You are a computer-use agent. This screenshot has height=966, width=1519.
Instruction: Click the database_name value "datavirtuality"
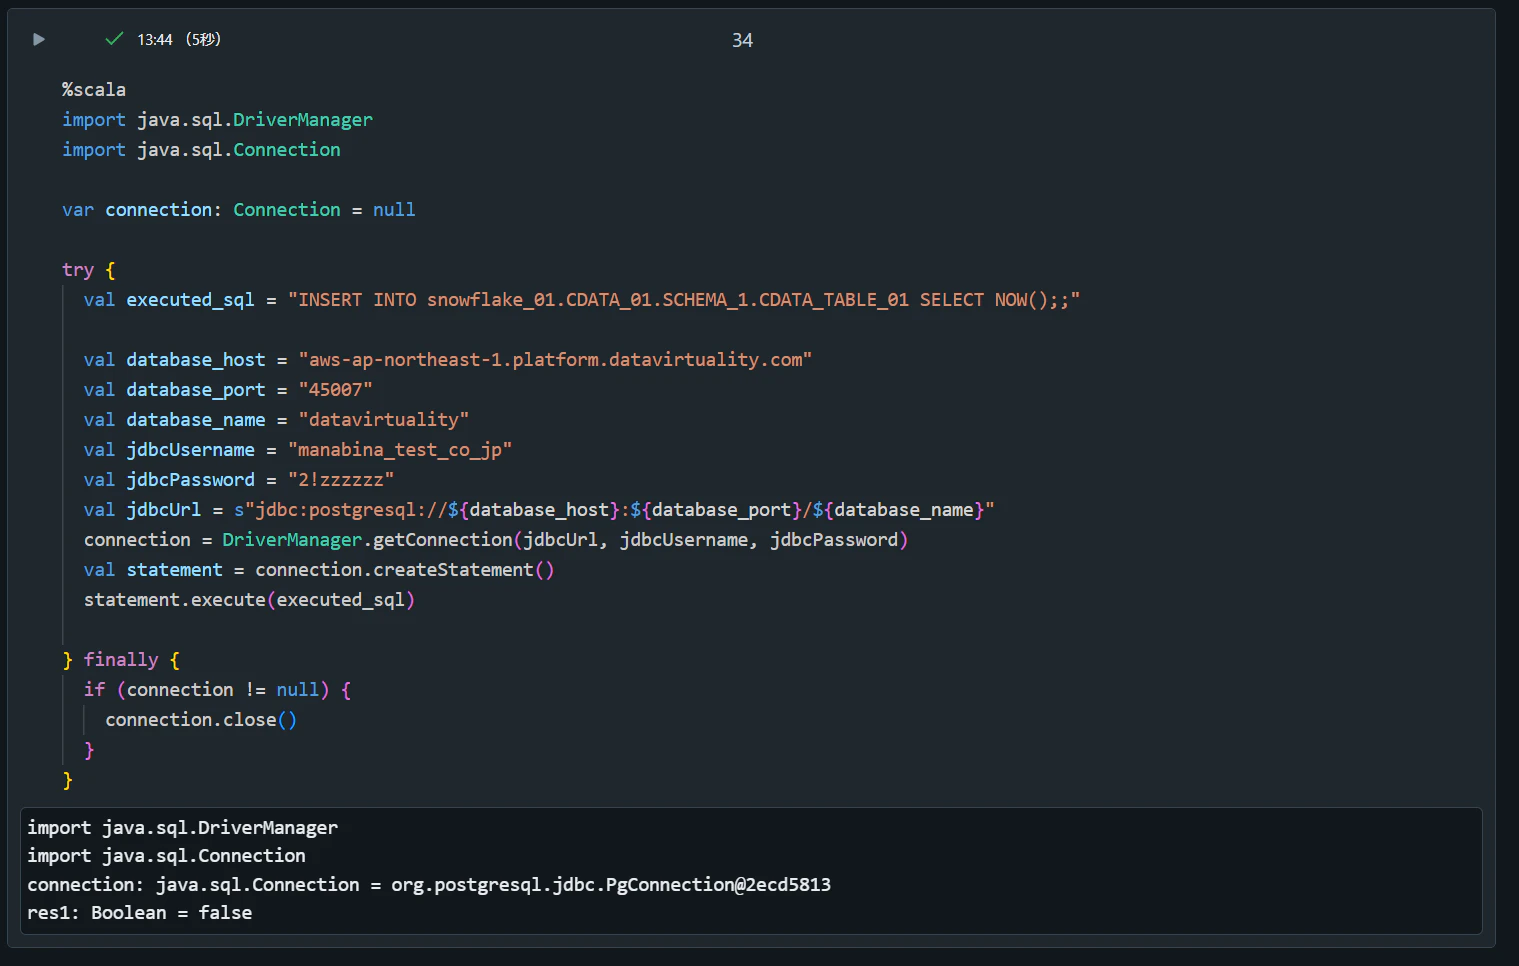pos(383,420)
